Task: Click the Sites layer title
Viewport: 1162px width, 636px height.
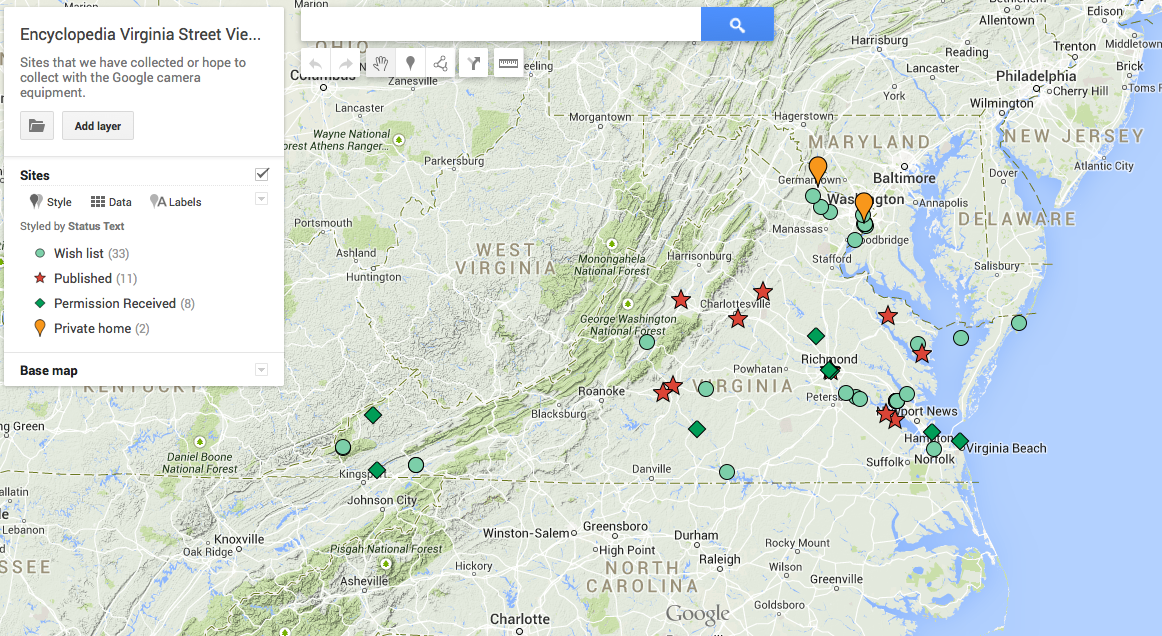Action: (x=35, y=176)
